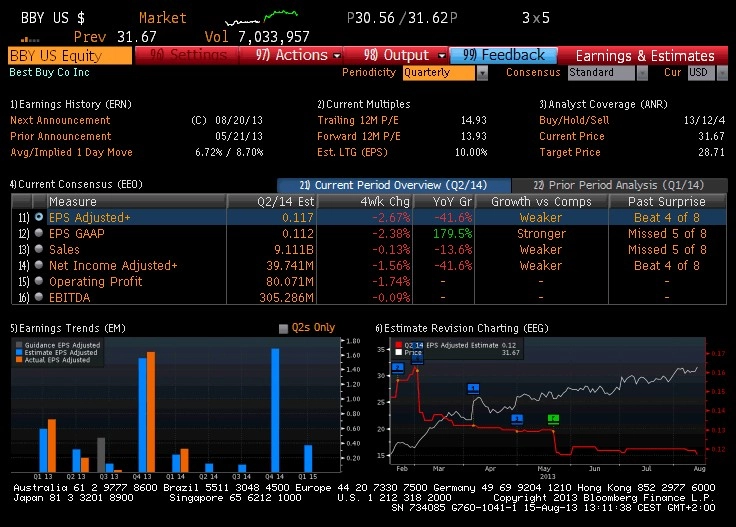Screen dimensions: 736x527
Task: Click the intraday price sparkline chart at top
Action: tap(261, 18)
